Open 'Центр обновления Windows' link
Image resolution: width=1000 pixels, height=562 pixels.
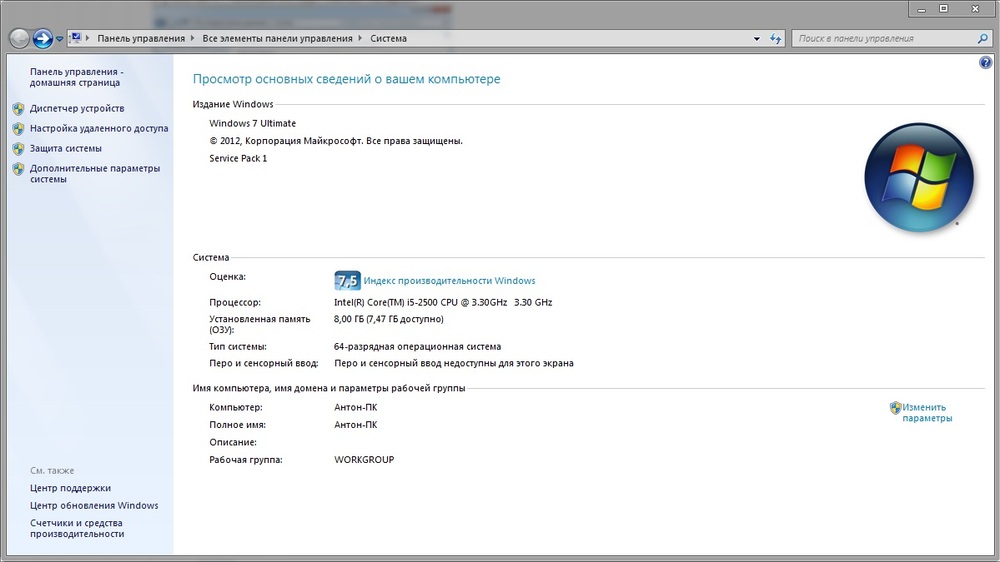94,506
